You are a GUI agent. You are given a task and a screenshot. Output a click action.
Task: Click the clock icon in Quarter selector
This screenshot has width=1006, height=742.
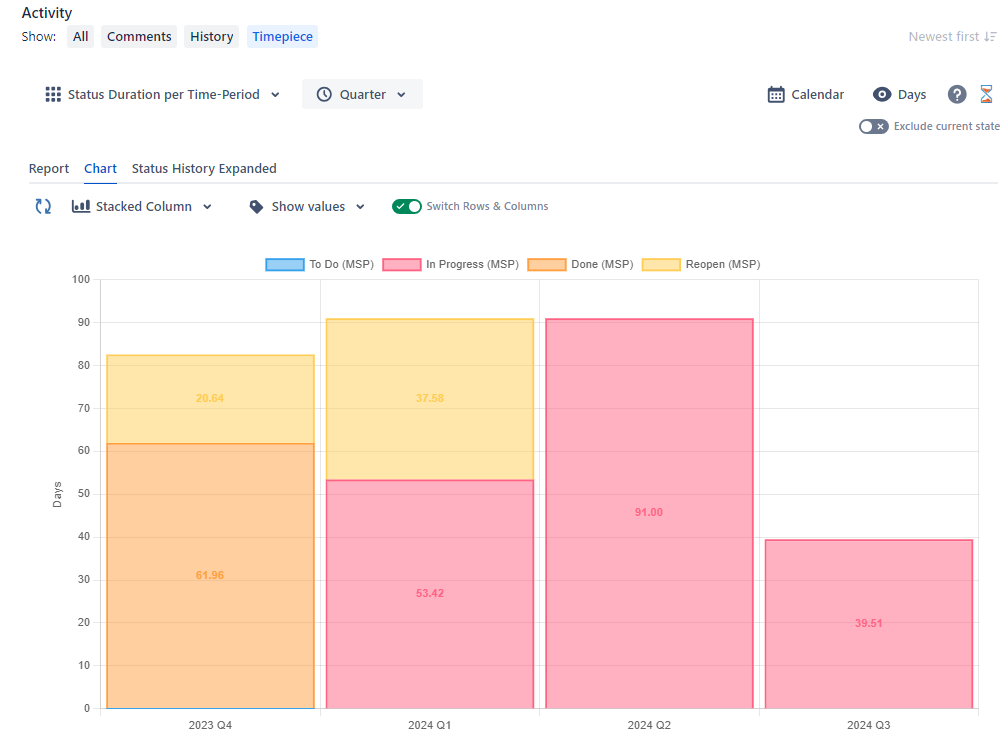[x=323, y=94]
